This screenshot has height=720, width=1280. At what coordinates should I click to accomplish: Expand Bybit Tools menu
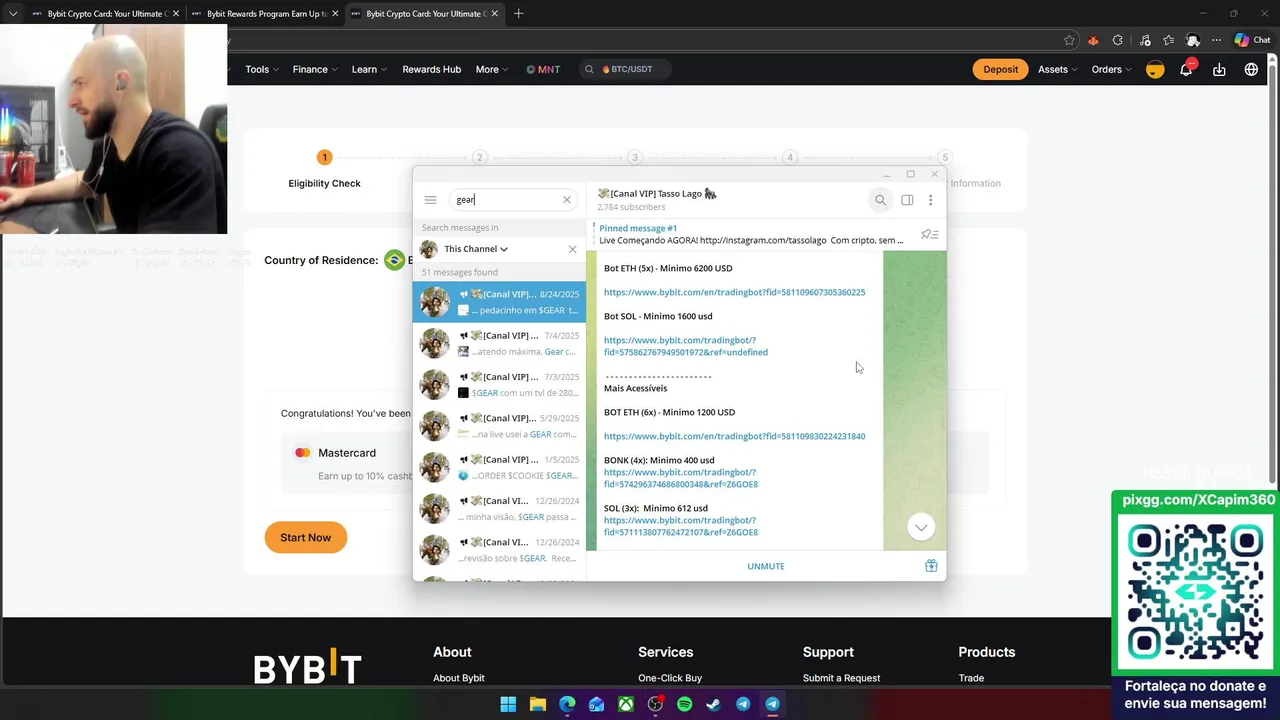point(263,69)
